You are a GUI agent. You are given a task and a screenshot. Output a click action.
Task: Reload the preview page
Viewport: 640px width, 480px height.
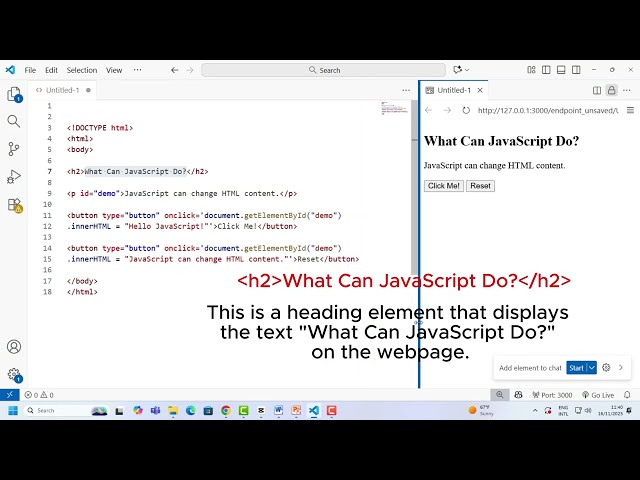pos(466,110)
